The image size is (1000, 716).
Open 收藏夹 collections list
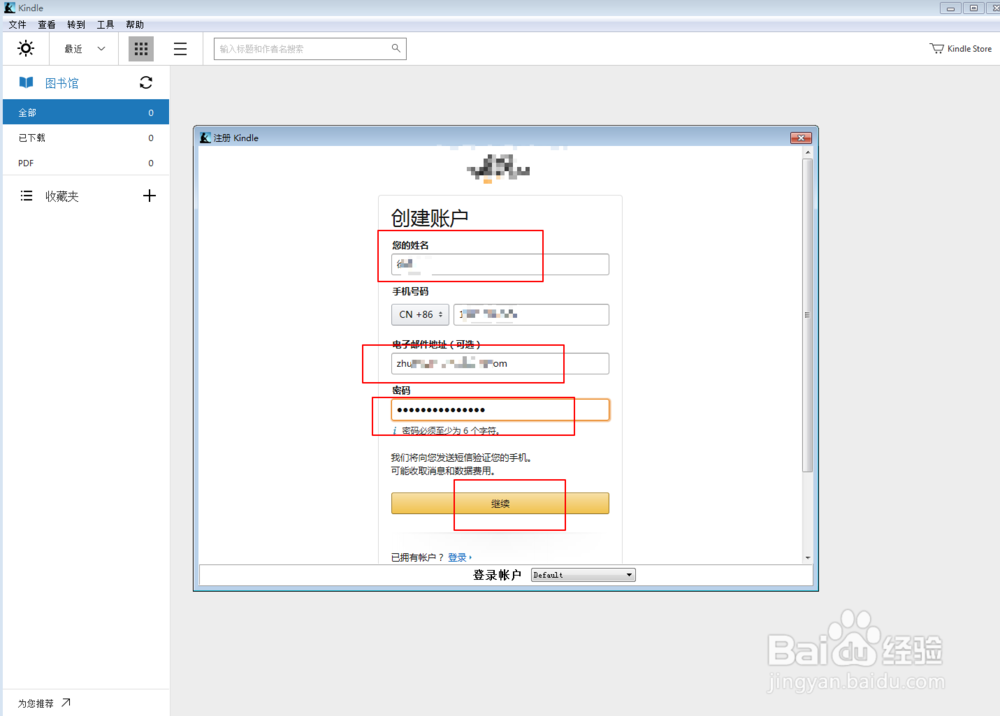coord(61,196)
